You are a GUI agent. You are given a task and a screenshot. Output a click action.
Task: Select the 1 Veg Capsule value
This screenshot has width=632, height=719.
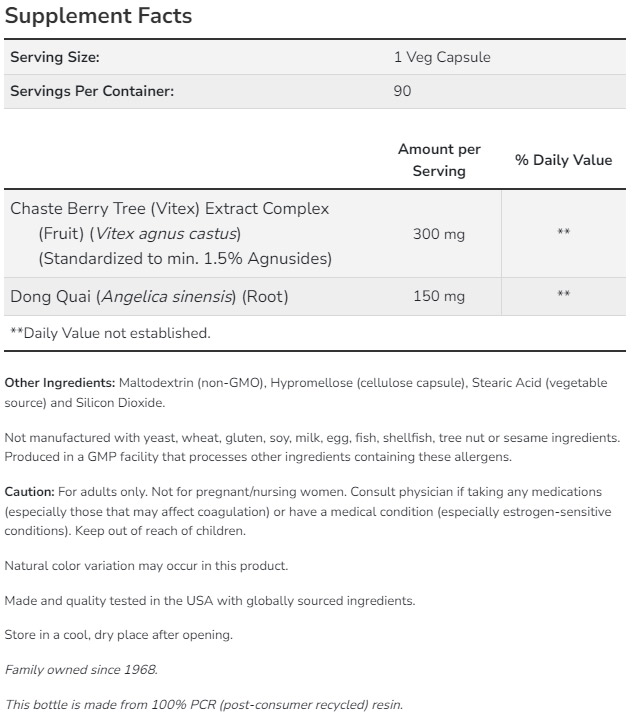(442, 58)
